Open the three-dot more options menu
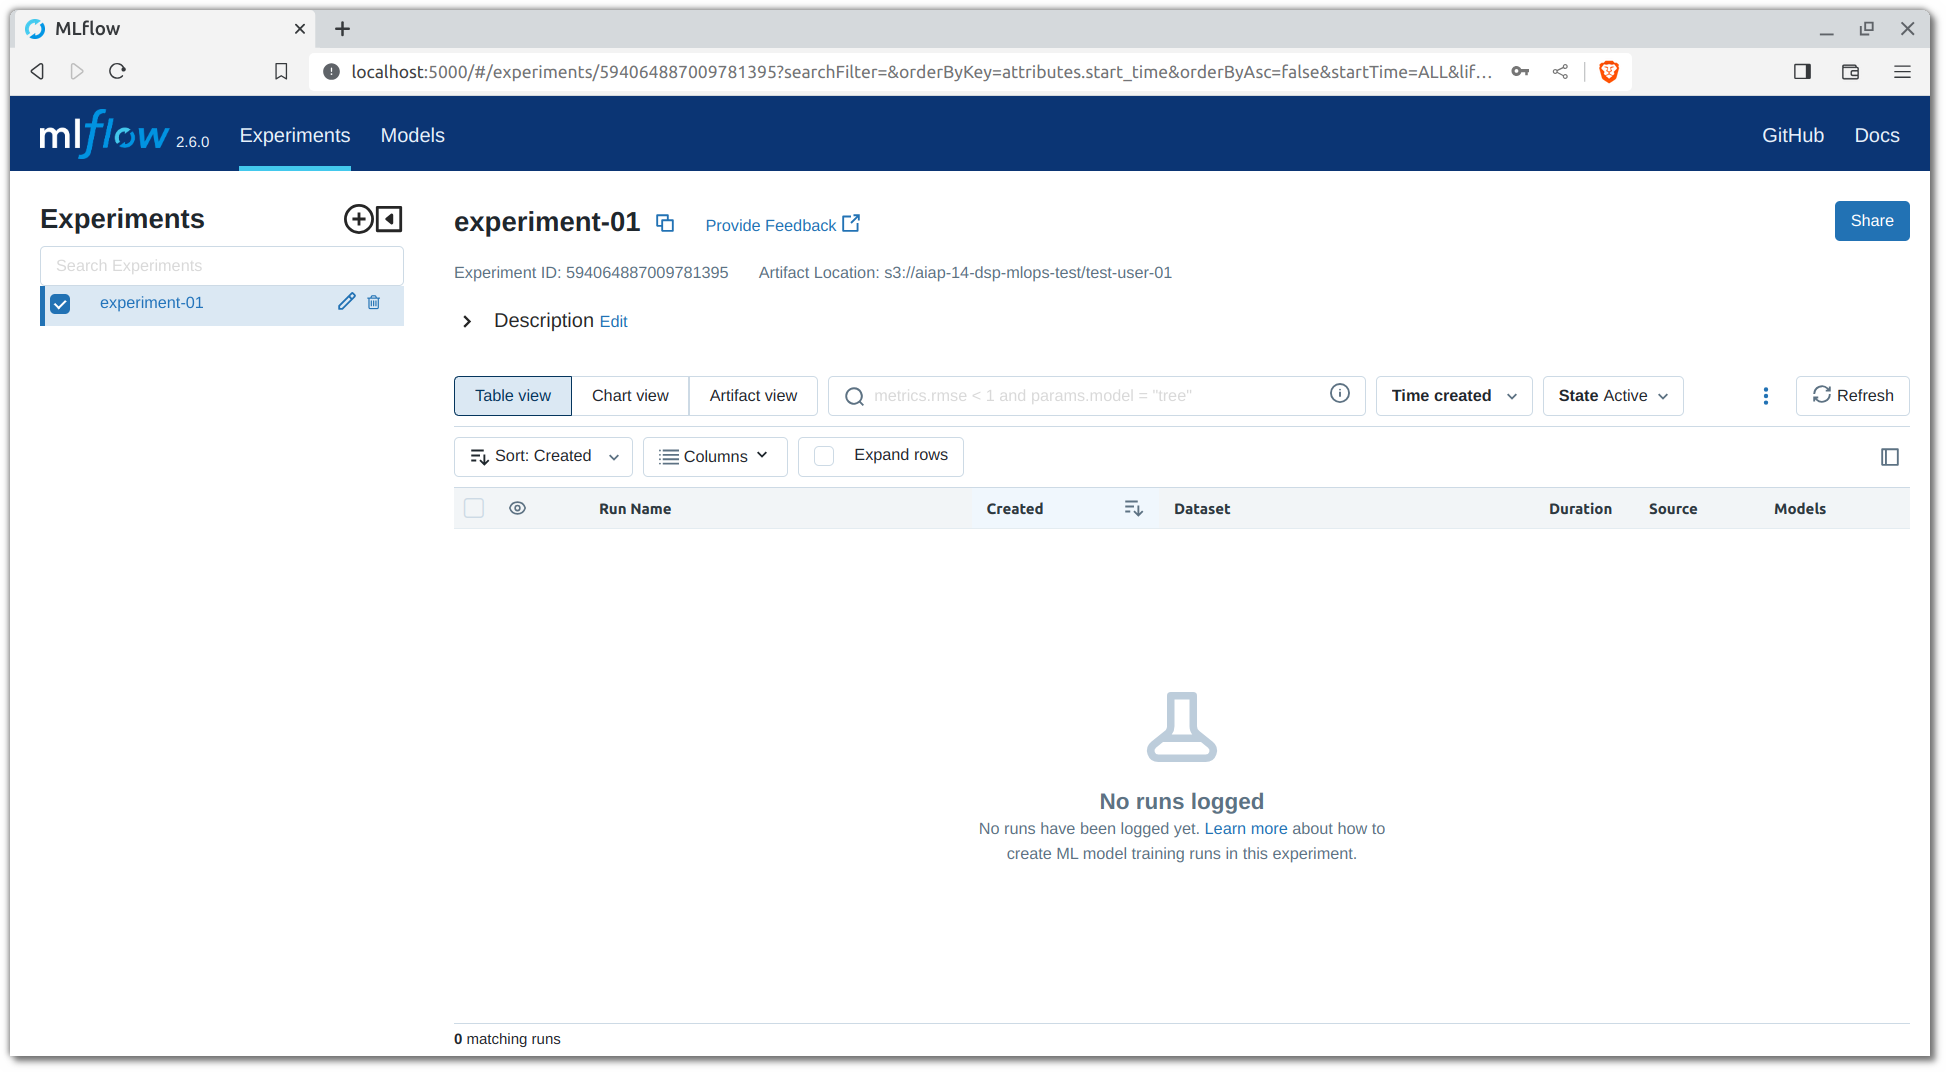Viewport: 1946px width, 1072px height. [1766, 396]
